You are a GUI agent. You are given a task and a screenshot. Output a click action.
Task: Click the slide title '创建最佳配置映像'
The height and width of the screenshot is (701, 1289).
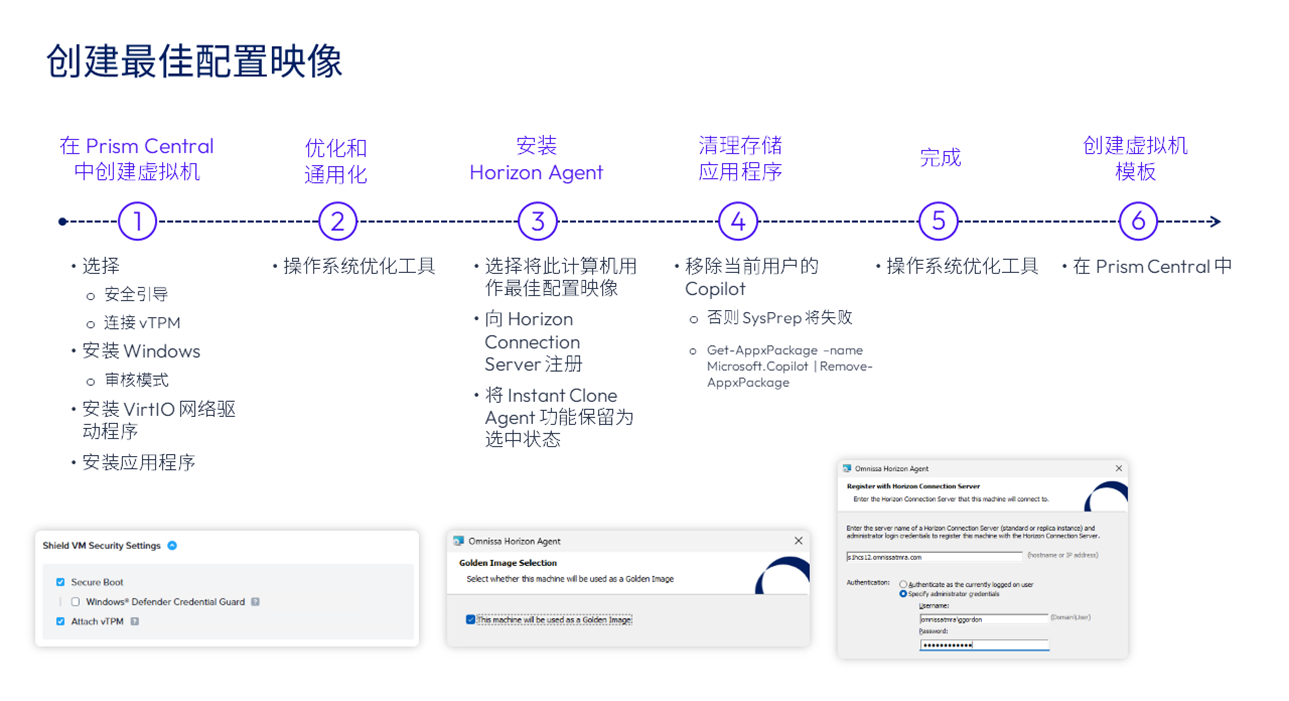click(194, 61)
